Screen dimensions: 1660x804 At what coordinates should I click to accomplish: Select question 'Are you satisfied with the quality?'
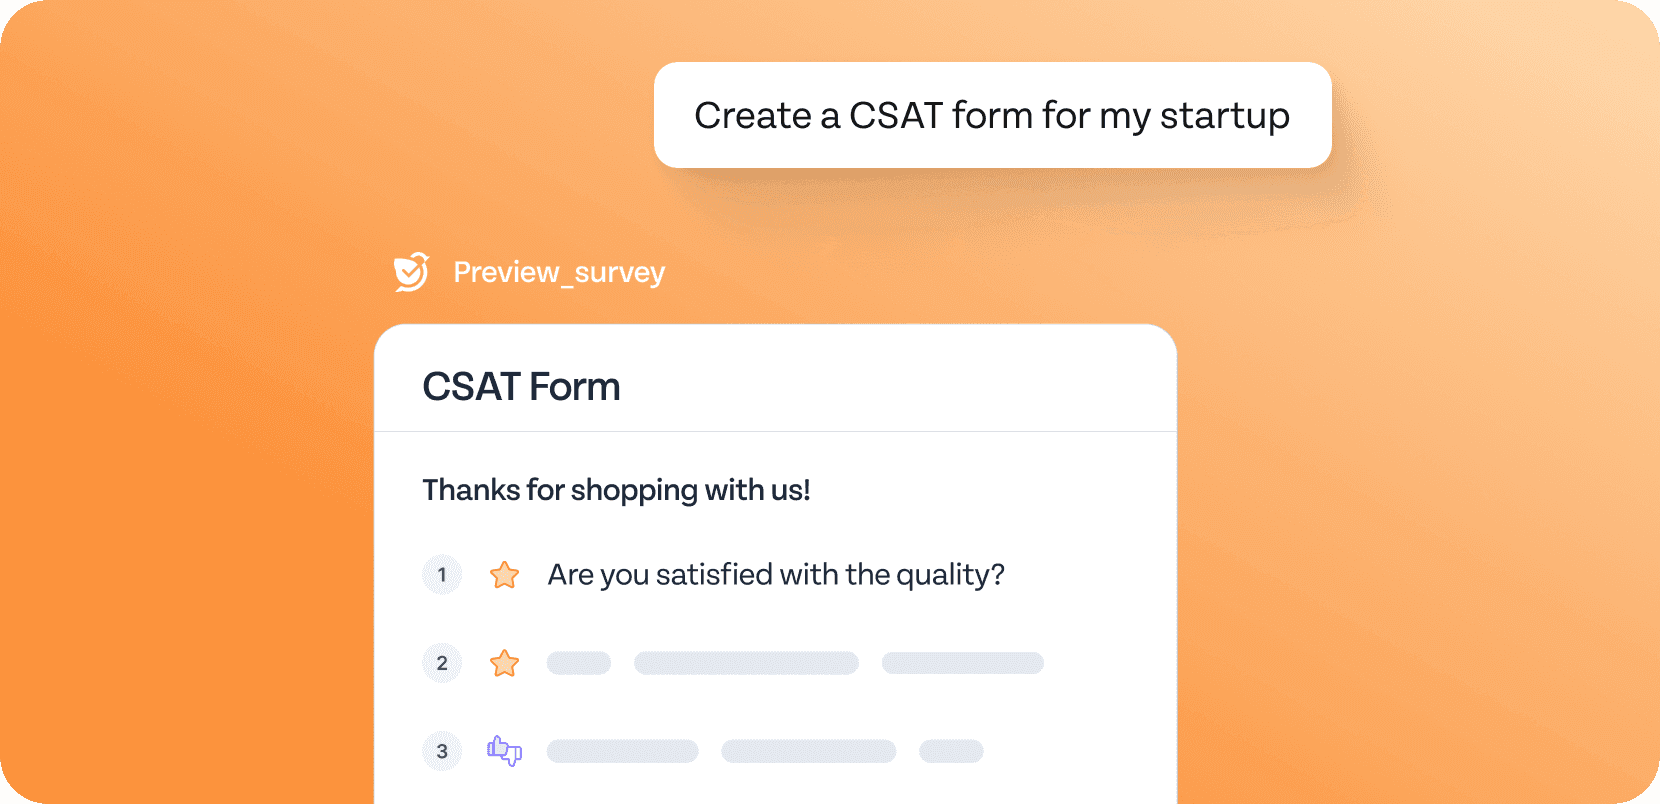tap(776, 575)
